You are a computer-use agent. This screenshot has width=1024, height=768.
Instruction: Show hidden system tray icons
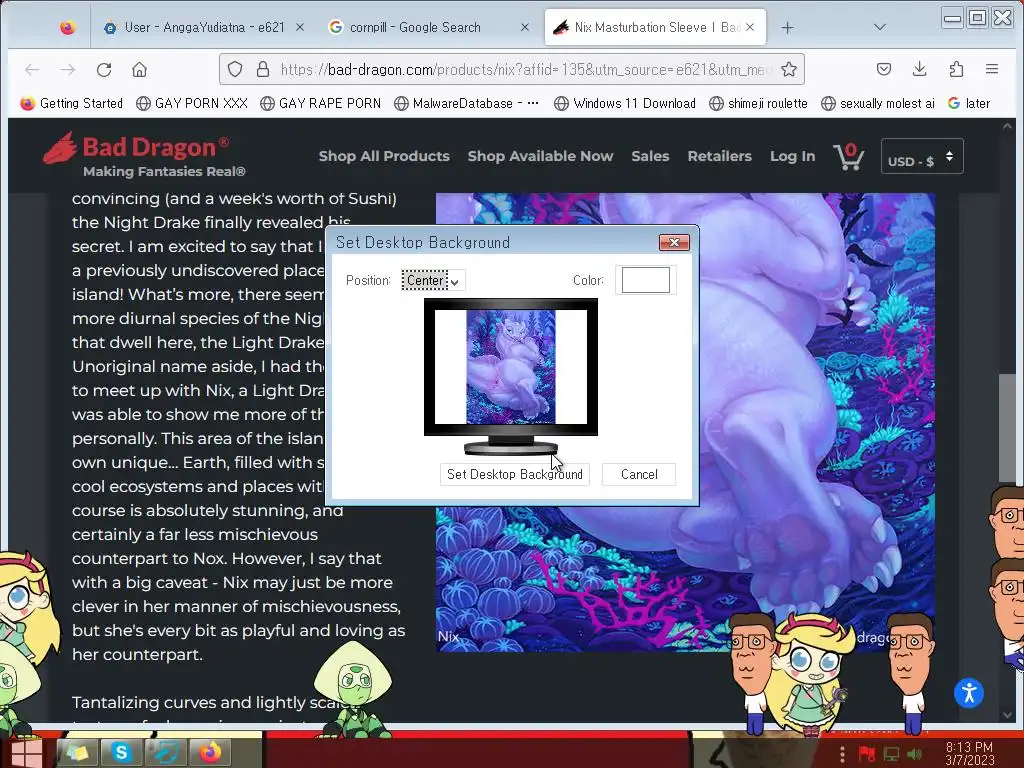pos(842,754)
